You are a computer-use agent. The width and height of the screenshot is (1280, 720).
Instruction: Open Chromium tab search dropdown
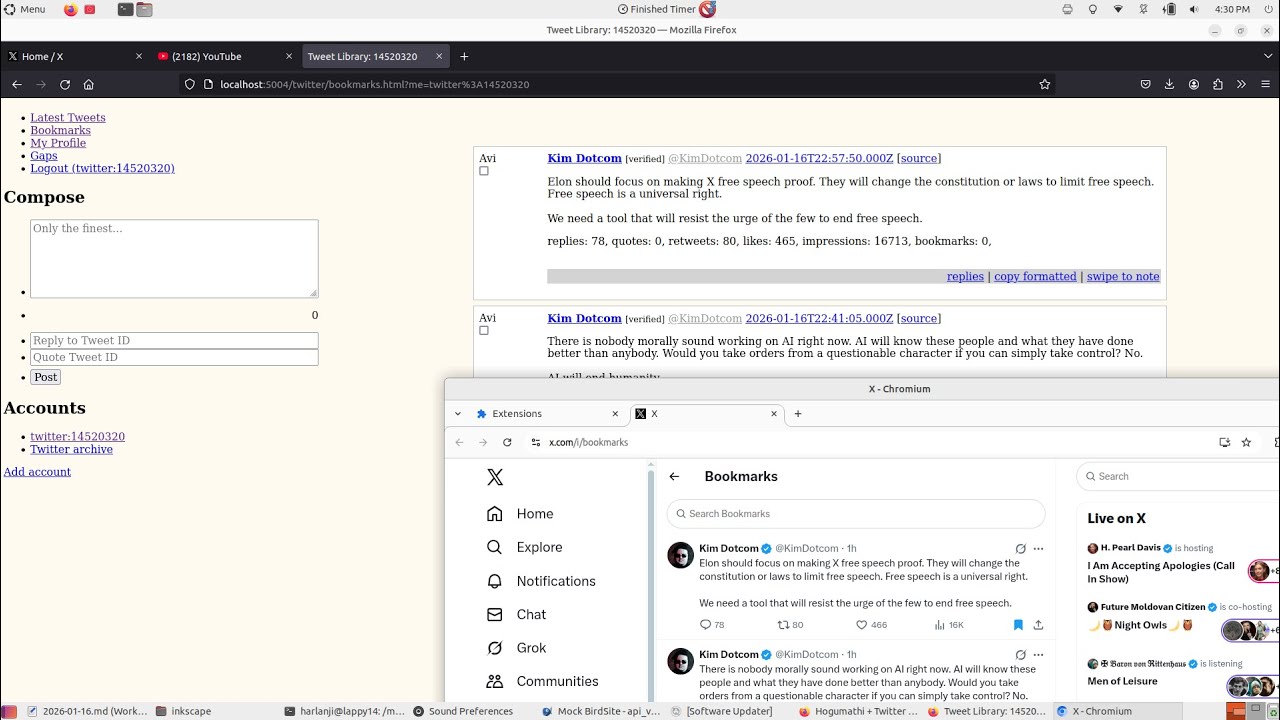coord(457,414)
